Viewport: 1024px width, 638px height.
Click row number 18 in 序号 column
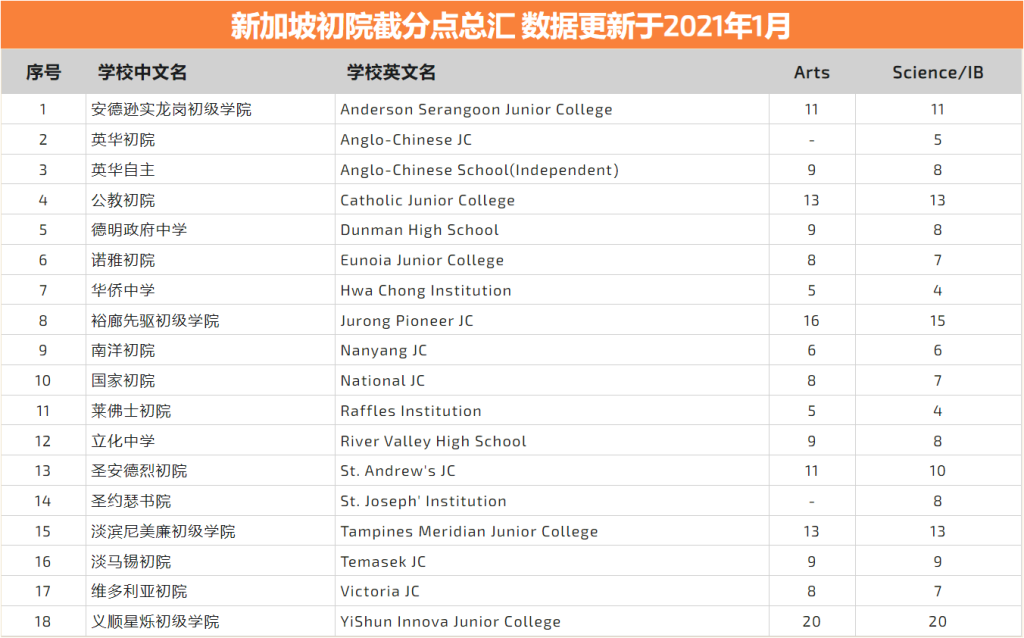[x=42, y=622]
